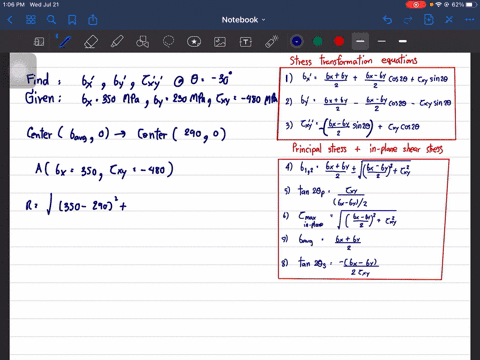Select the Shapes tool

click(x=142, y=42)
